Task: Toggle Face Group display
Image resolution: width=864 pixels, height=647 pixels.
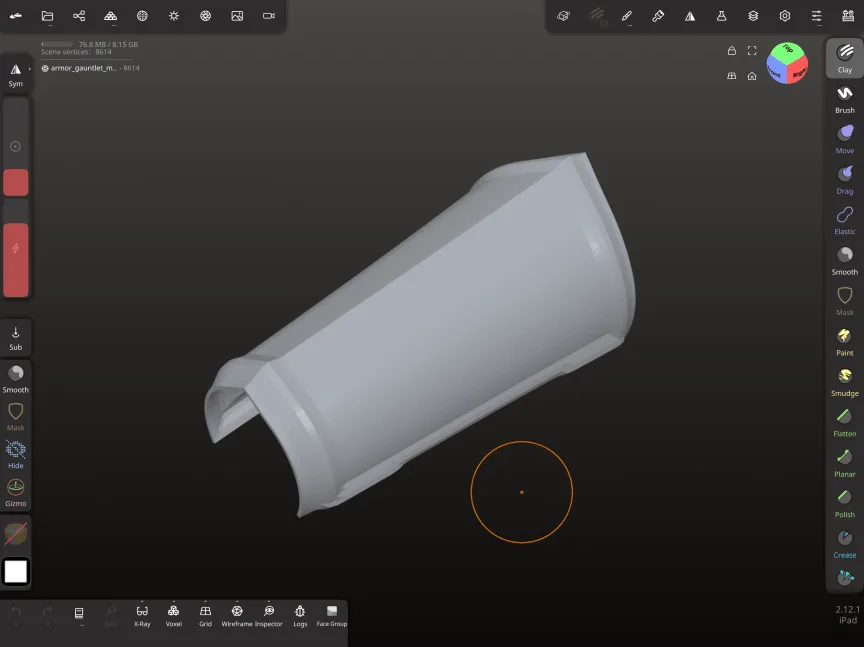Action: (331, 616)
